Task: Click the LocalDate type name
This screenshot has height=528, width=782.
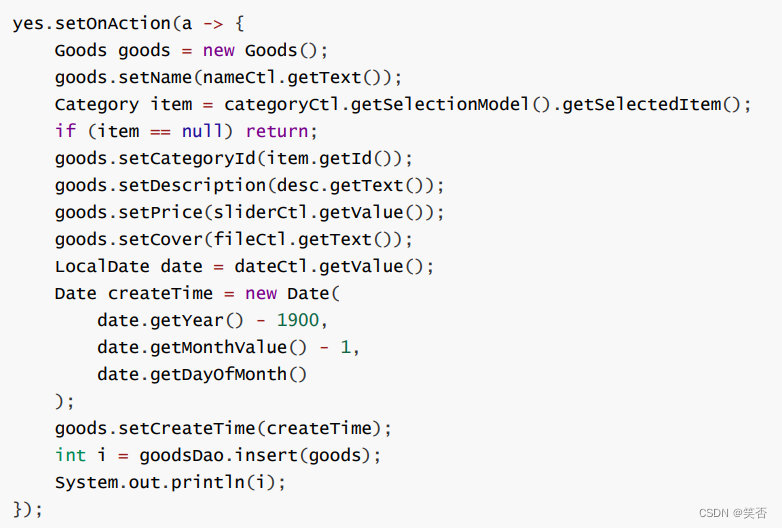Action: coord(102,266)
